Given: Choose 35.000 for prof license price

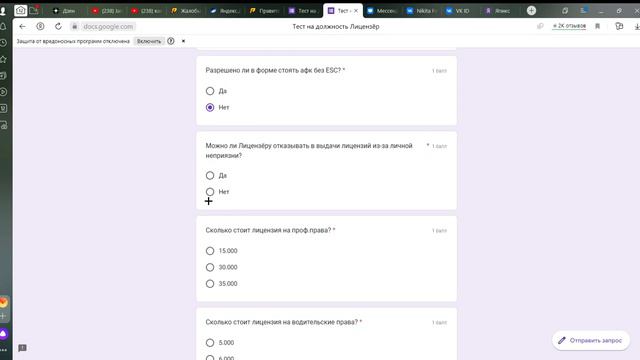Looking at the screenshot, I should 210,284.
